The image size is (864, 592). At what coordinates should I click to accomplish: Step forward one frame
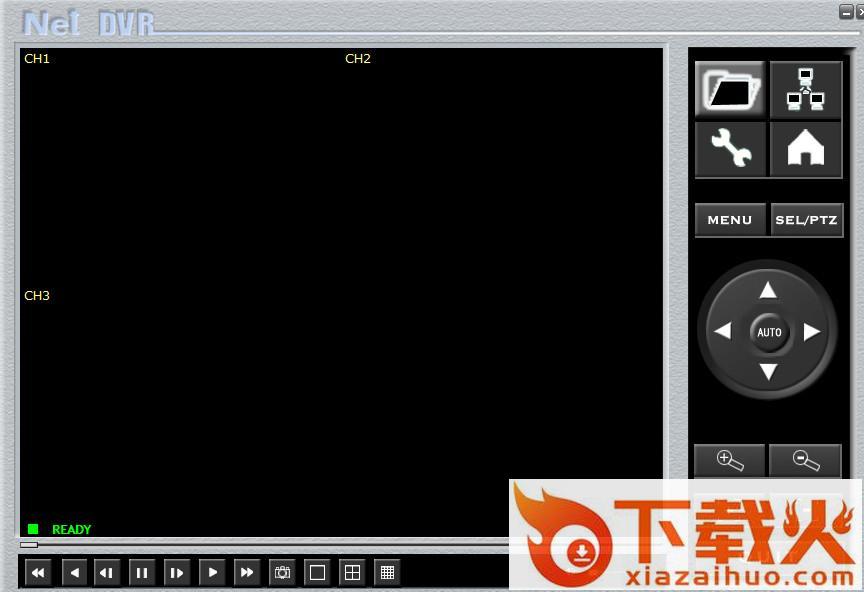click(x=176, y=573)
